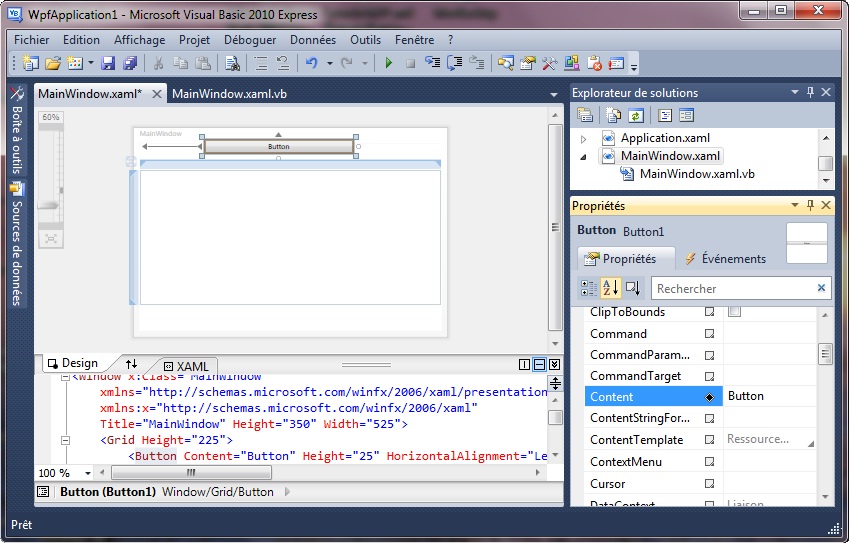This screenshot has width=849, height=543.
Task: Open the XAML zoom percentage dropdown
Action: (x=87, y=473)
